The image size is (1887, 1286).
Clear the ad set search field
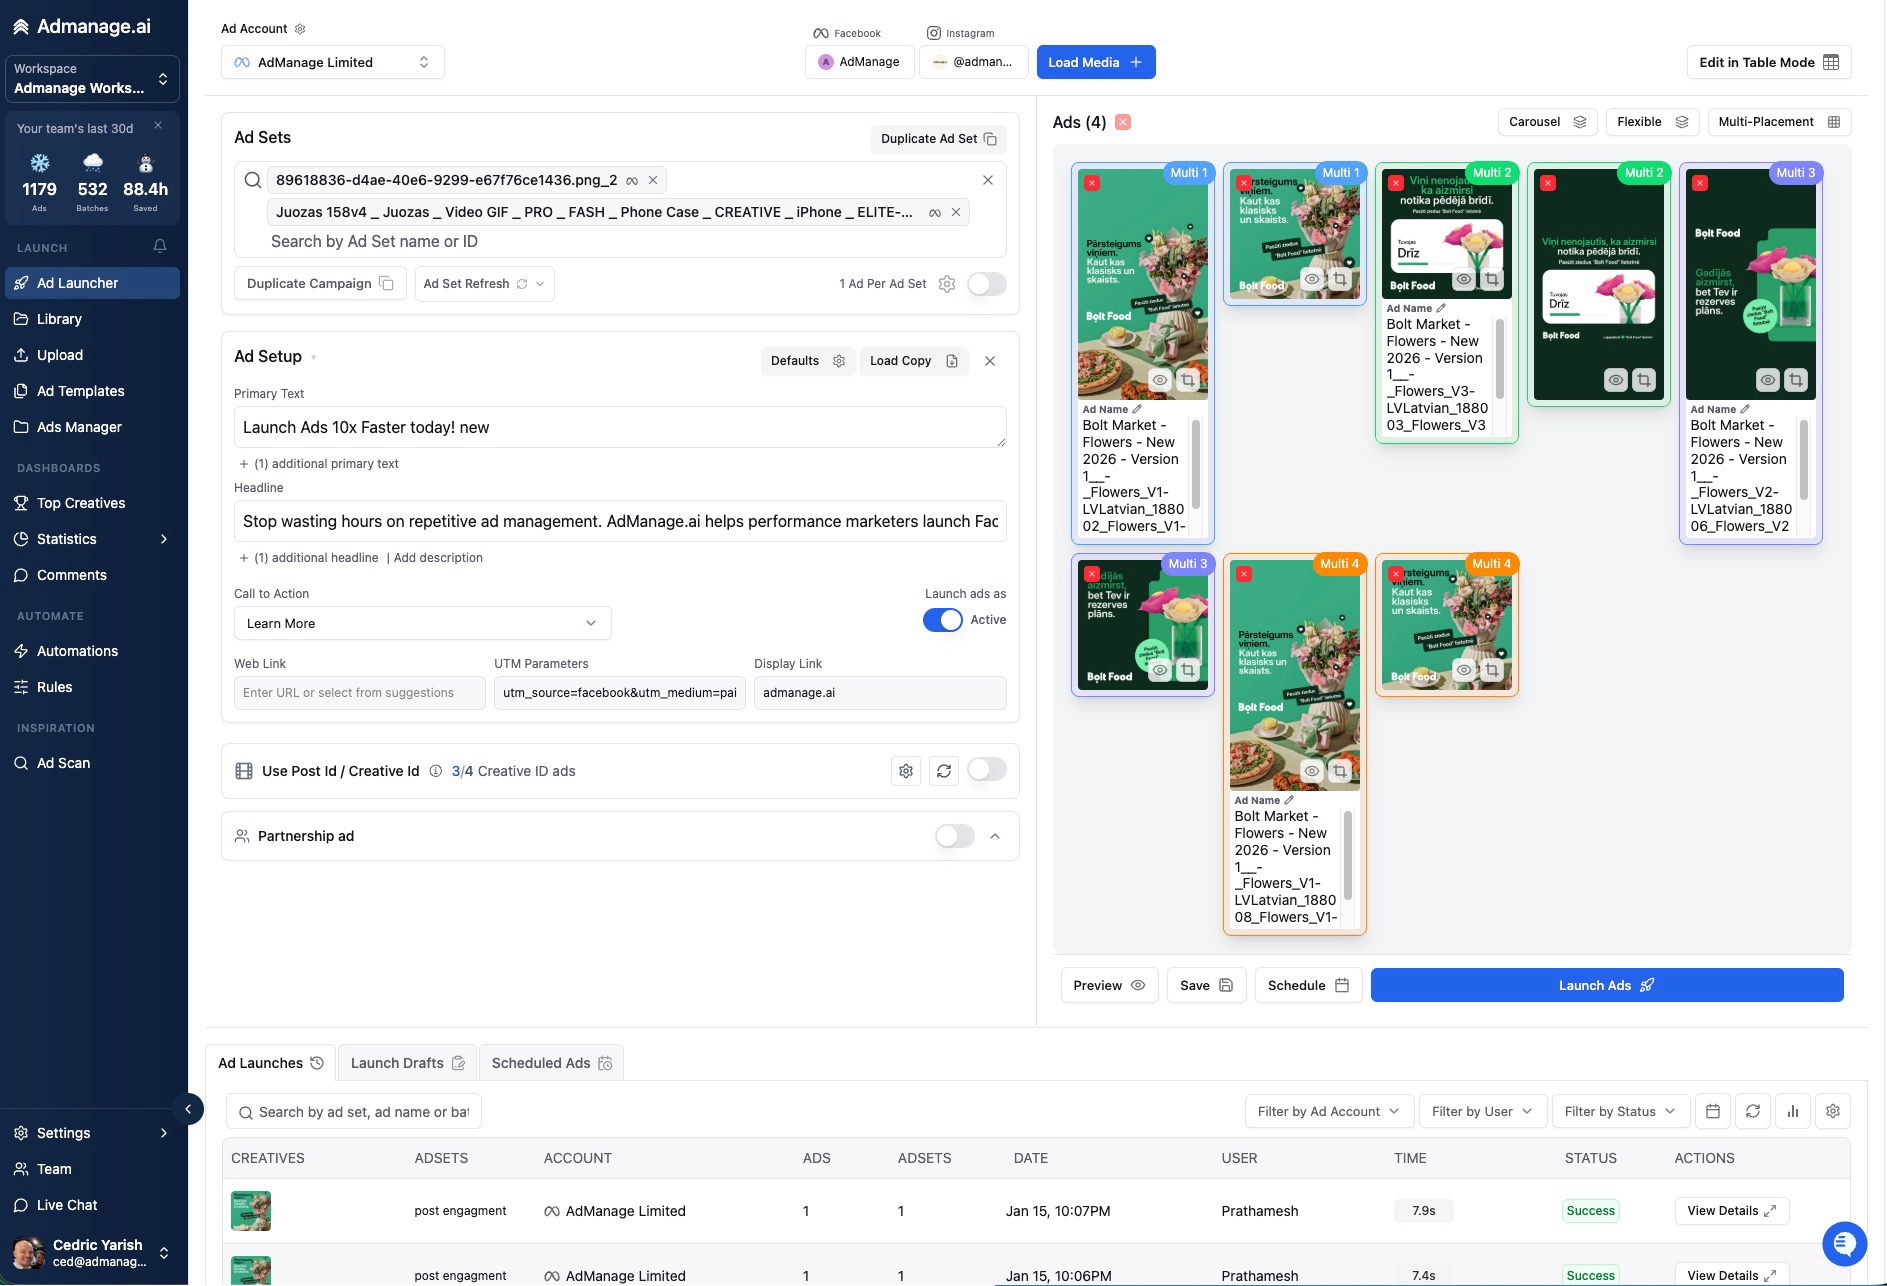pos(988,180)
